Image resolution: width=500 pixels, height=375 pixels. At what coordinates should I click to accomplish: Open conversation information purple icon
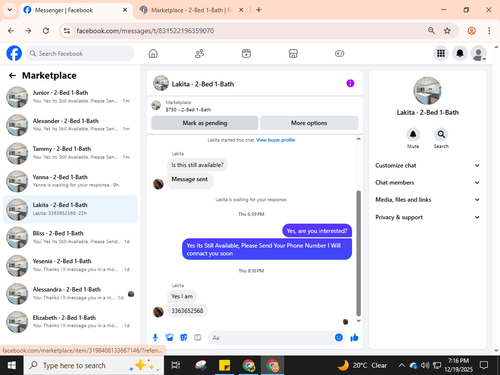[350, 83]
